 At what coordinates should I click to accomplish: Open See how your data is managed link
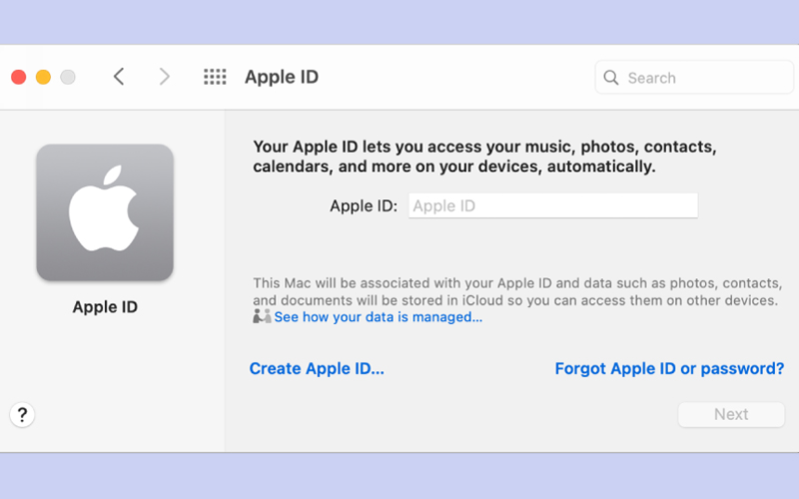[378, 317]
